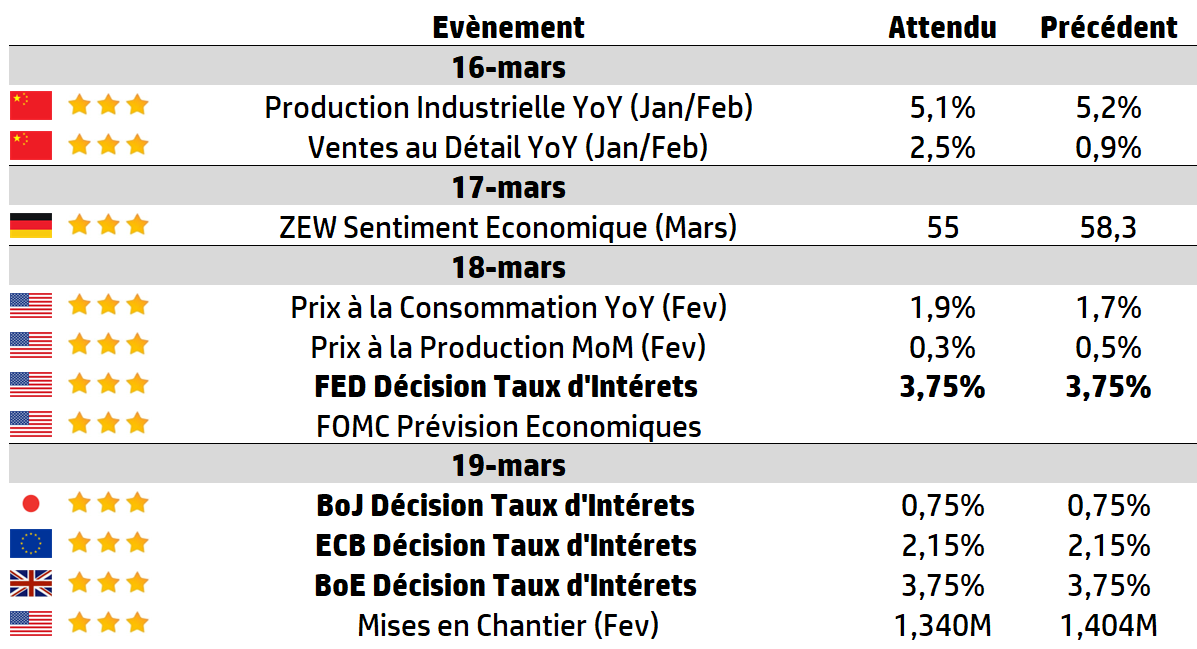Select the 18-mars date header row
The width and height of the screenshot is (1197, 649).
[x=508, y=267]
